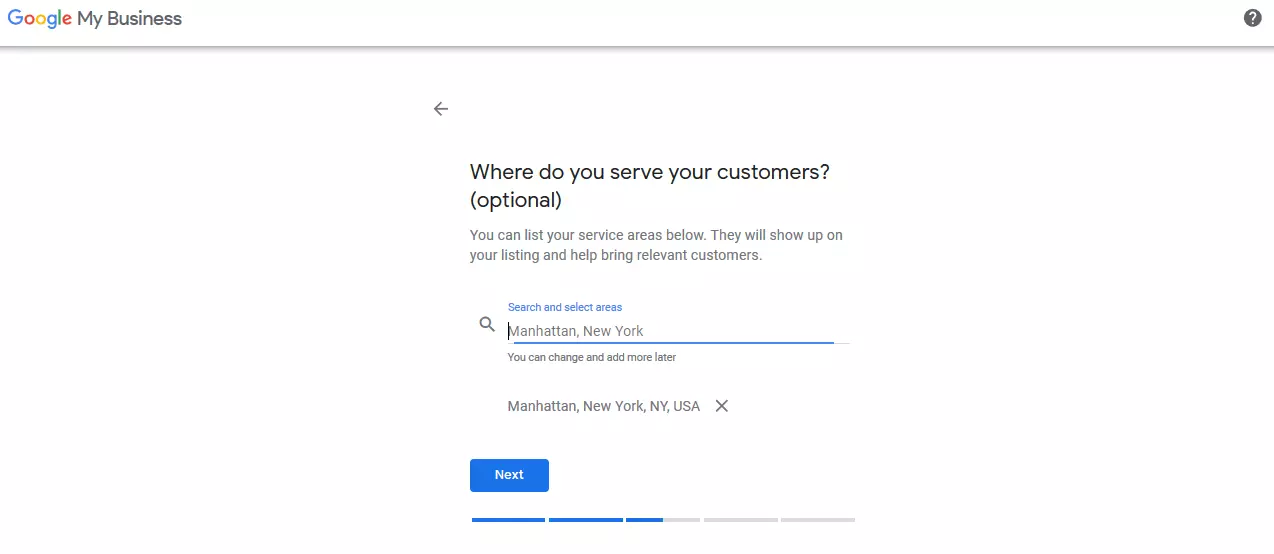The image size is (1274, 554).
Task: Click the "Search and select areas" field label
Action: coord(565,307)
